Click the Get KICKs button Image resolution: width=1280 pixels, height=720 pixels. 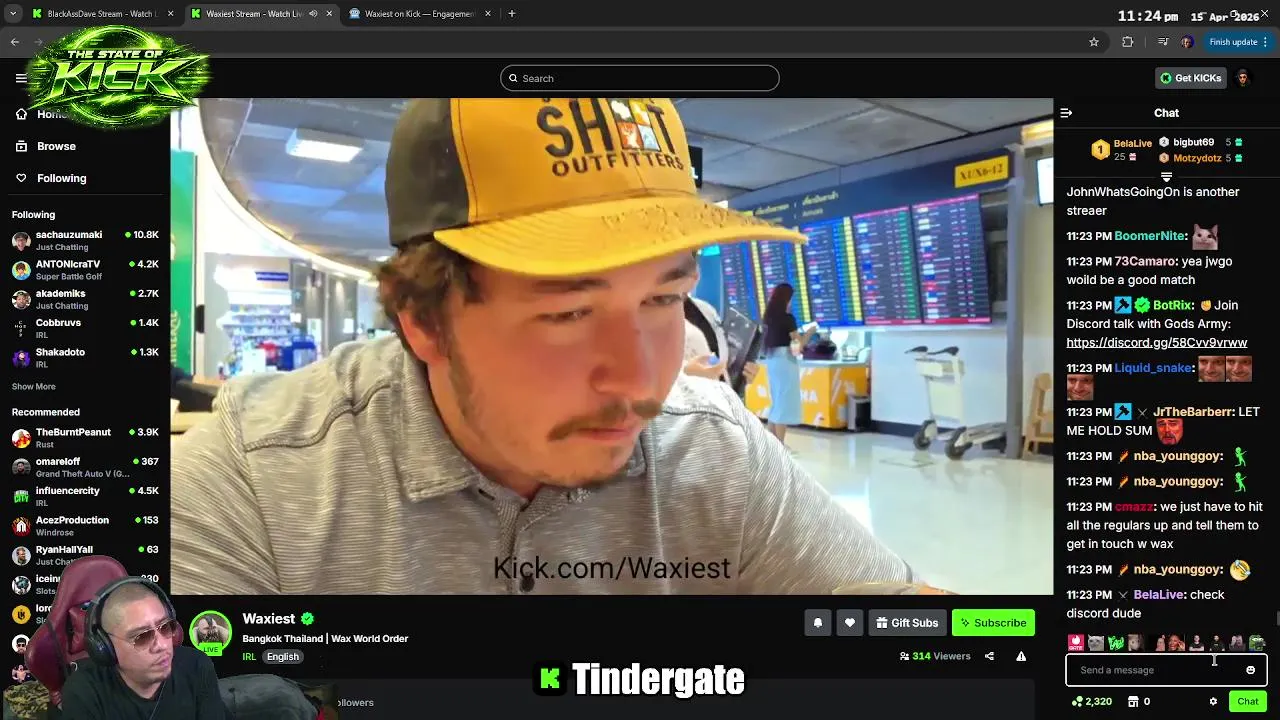(1191, 78)
